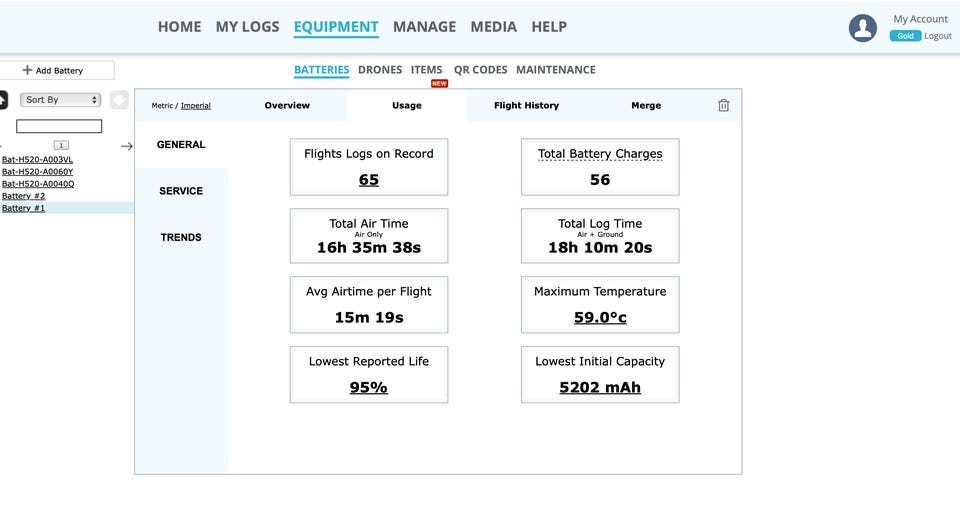Open the HELP navigation item

(x=549, y=27)
